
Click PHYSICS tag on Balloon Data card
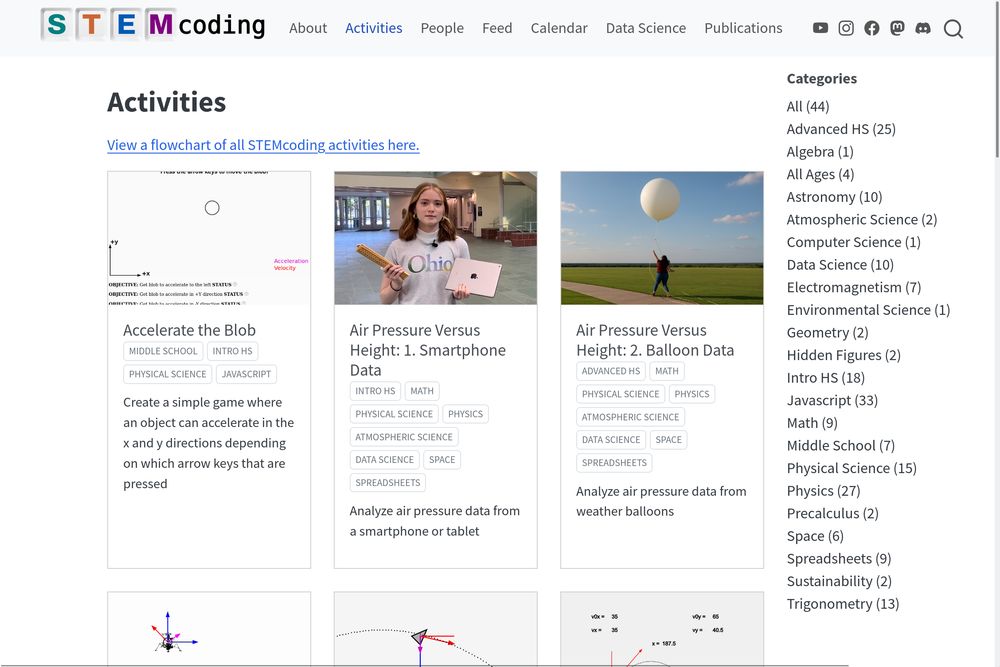point(691,394)
